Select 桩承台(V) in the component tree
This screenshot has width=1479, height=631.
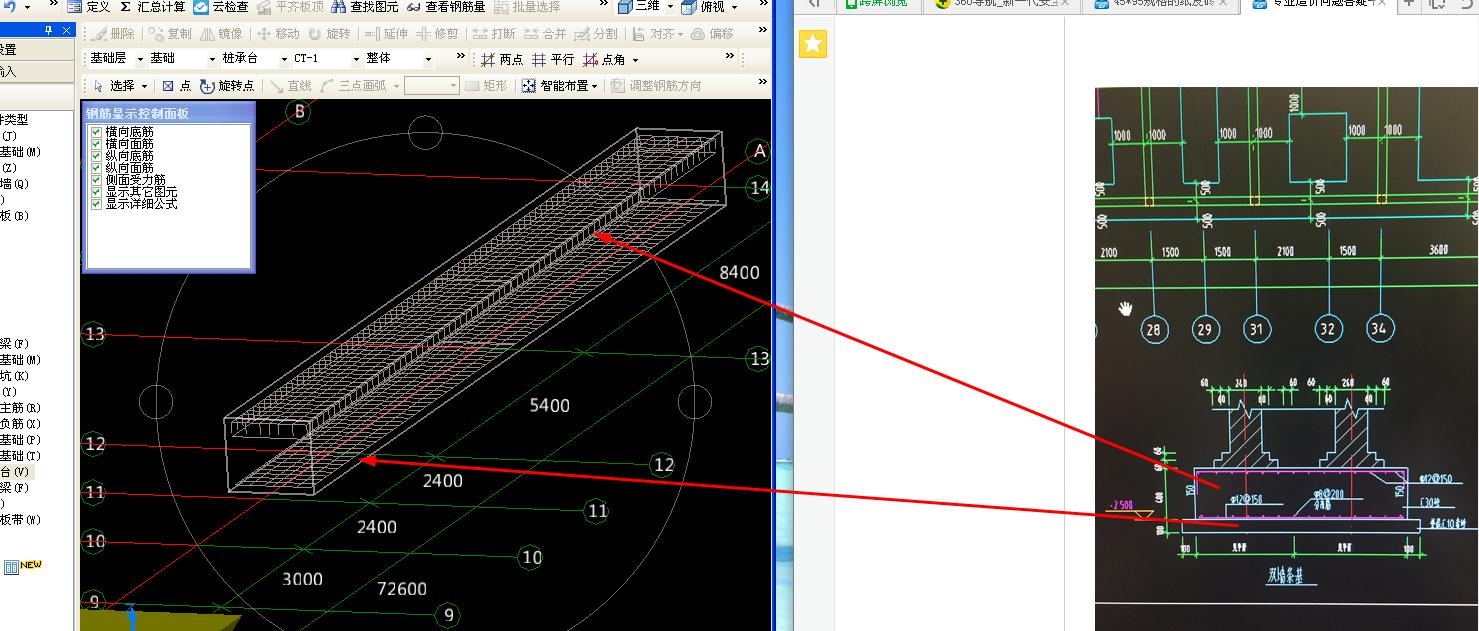click(15, 471)
